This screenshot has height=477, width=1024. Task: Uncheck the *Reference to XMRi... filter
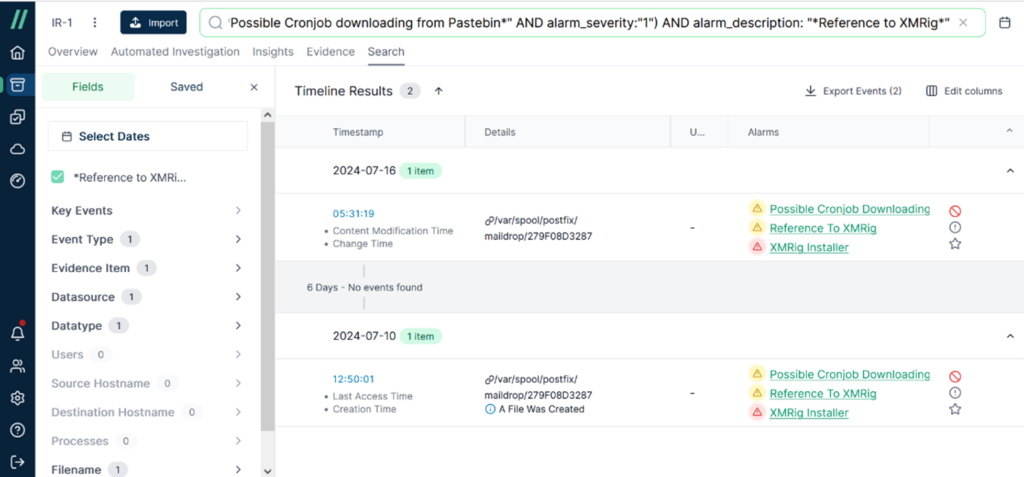click(57, 177)
